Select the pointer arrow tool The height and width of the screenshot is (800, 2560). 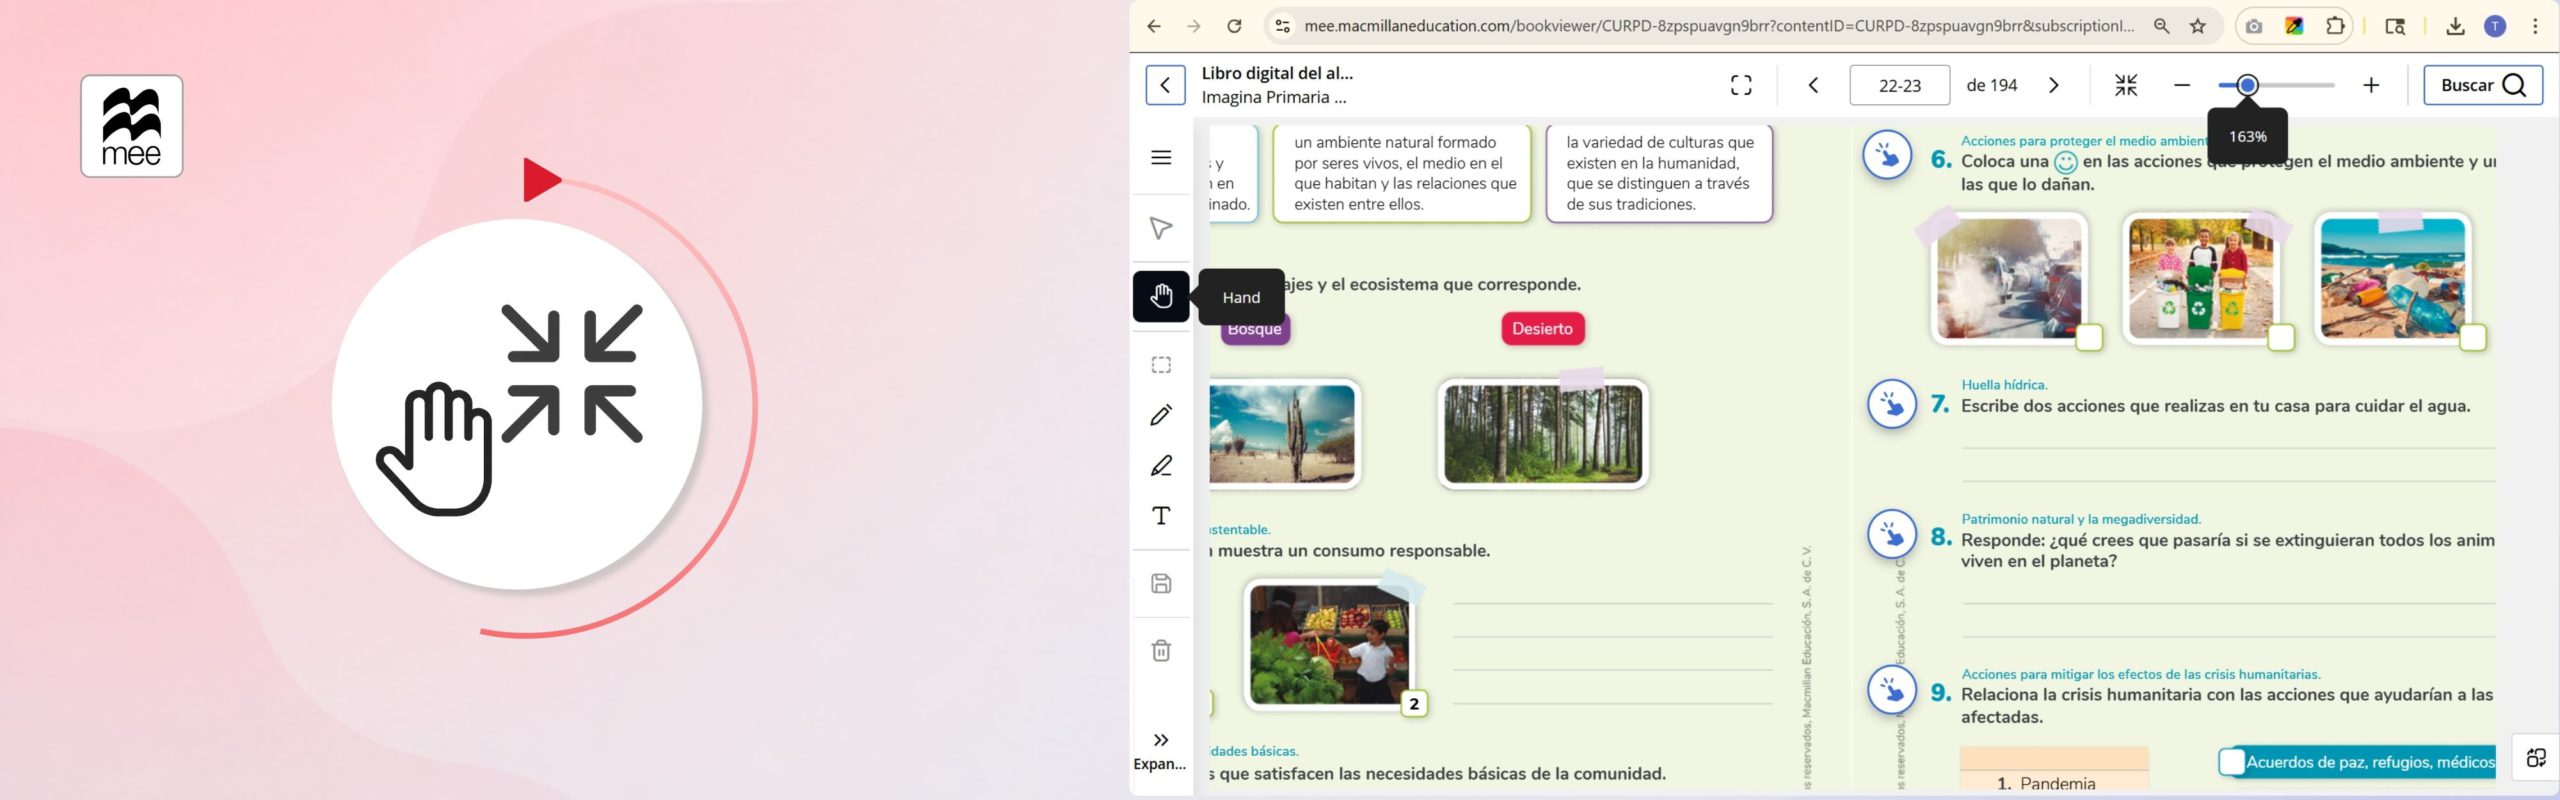[1161, 228]
